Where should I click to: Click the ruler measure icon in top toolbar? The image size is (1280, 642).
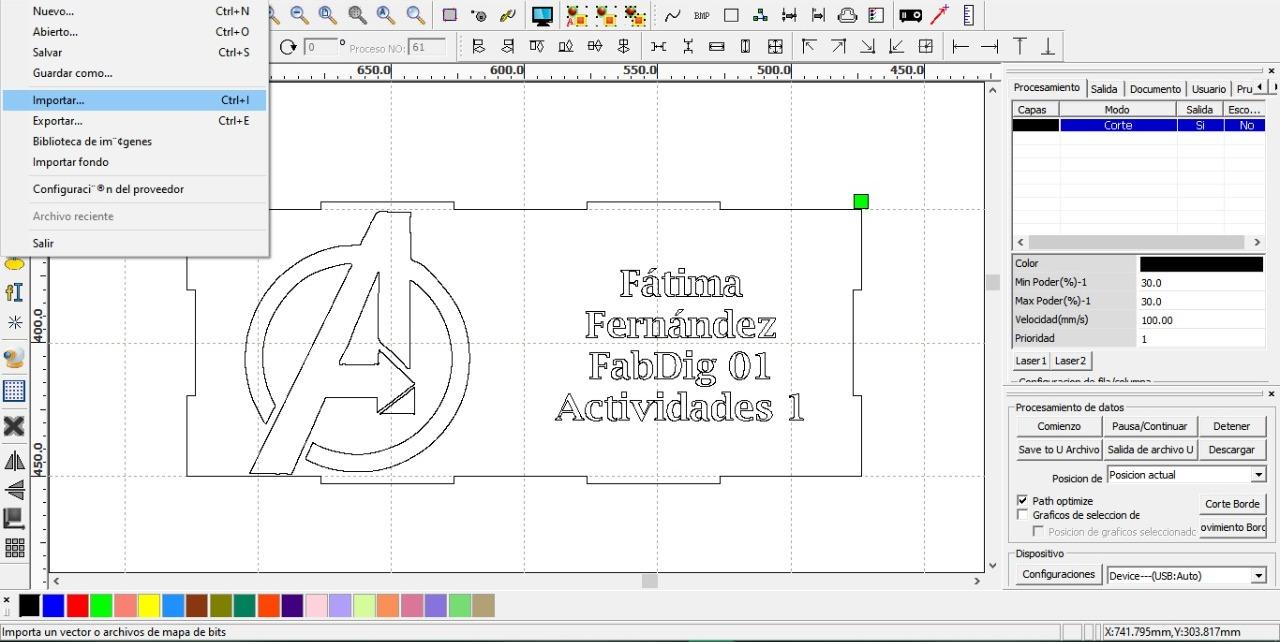(x=968, y=15)
